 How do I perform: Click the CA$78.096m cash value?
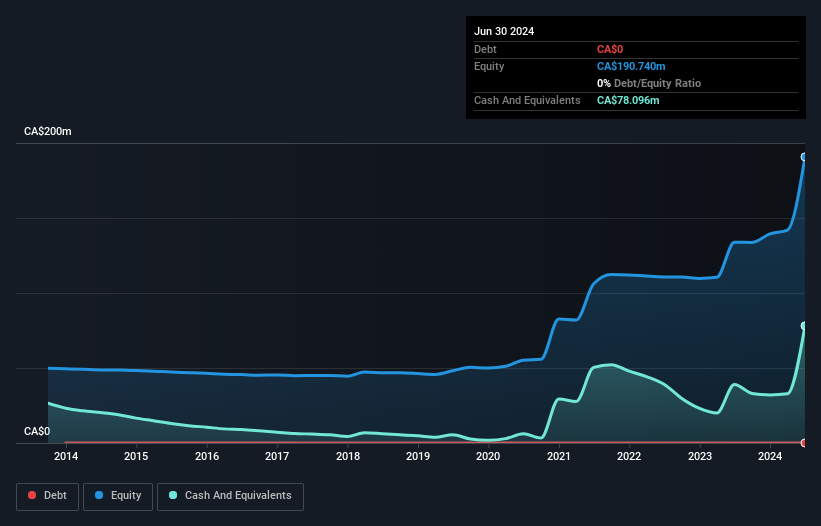click(x=628, y=100)
